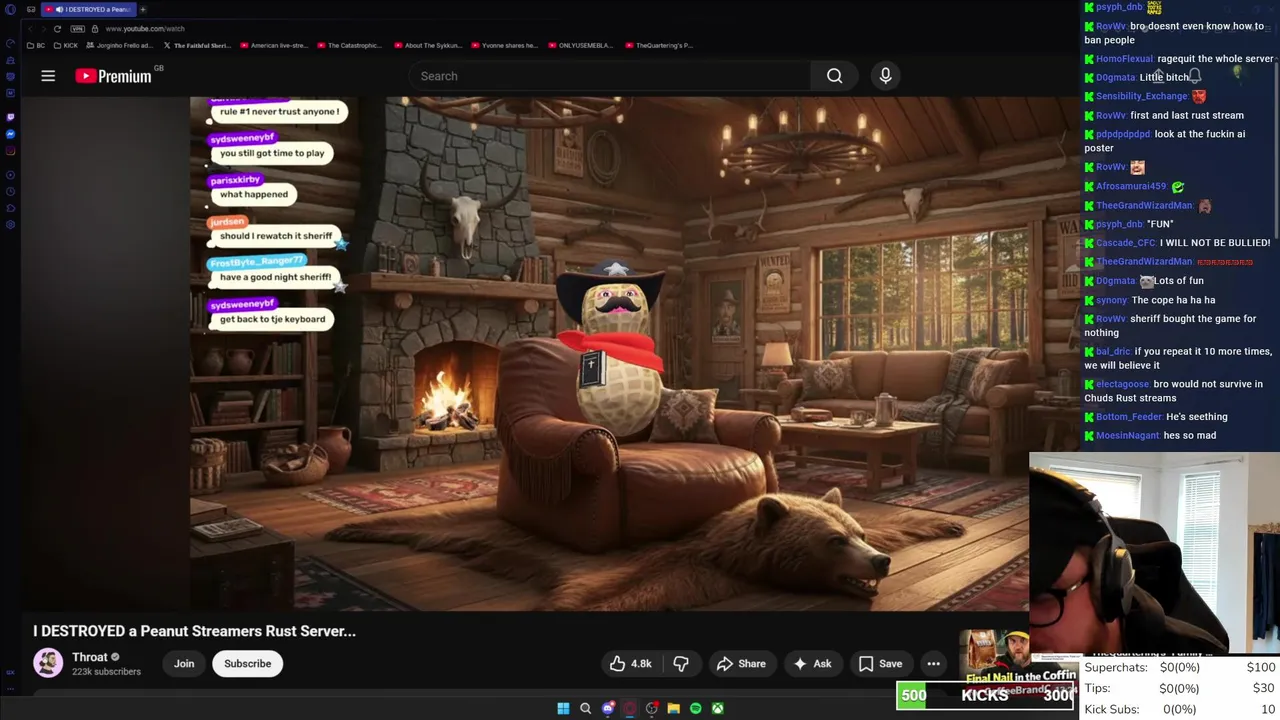Open the GX Control speedometer sidebar icon
Viewport: 1280px width, 720px height.
(x=10, y=45)
